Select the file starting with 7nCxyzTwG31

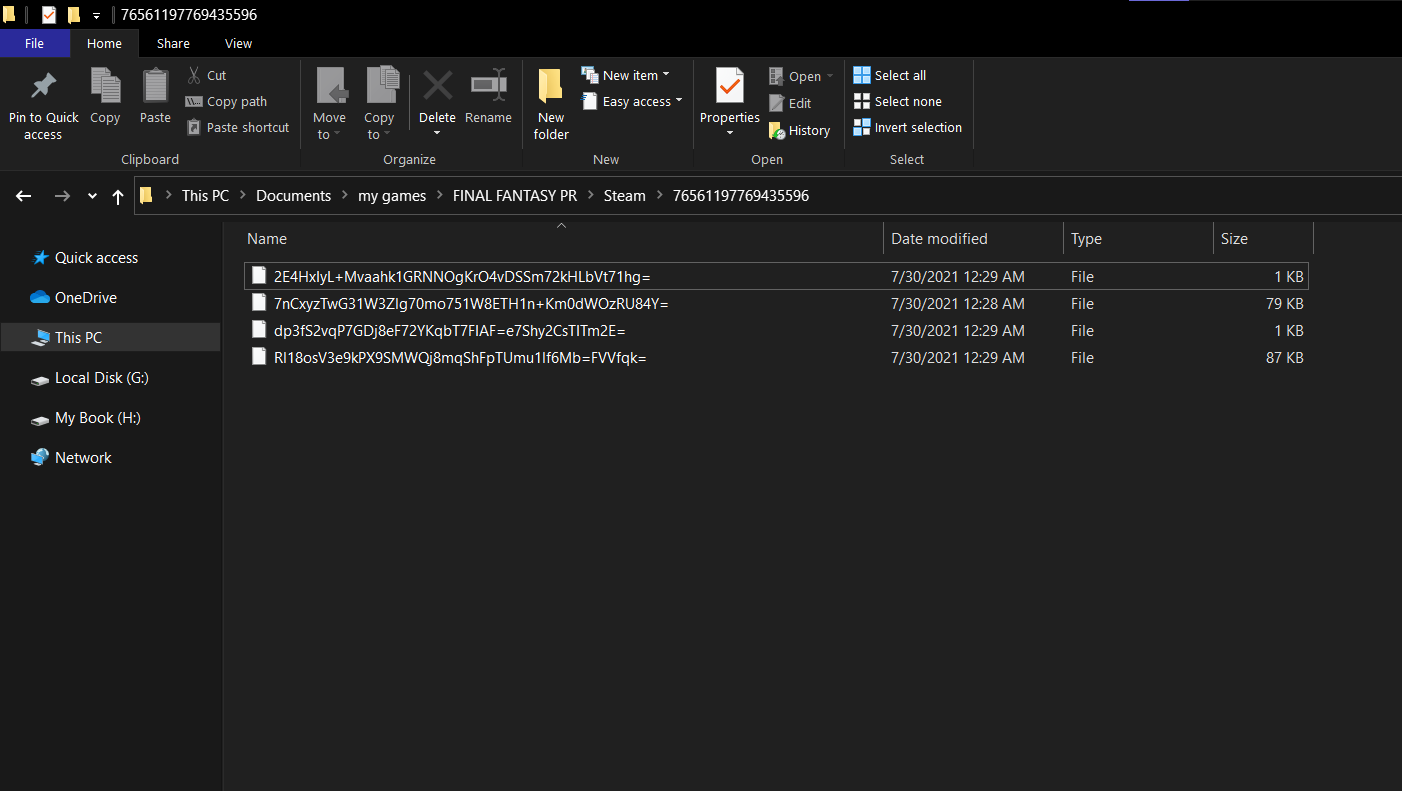click(x=470, y=303)
